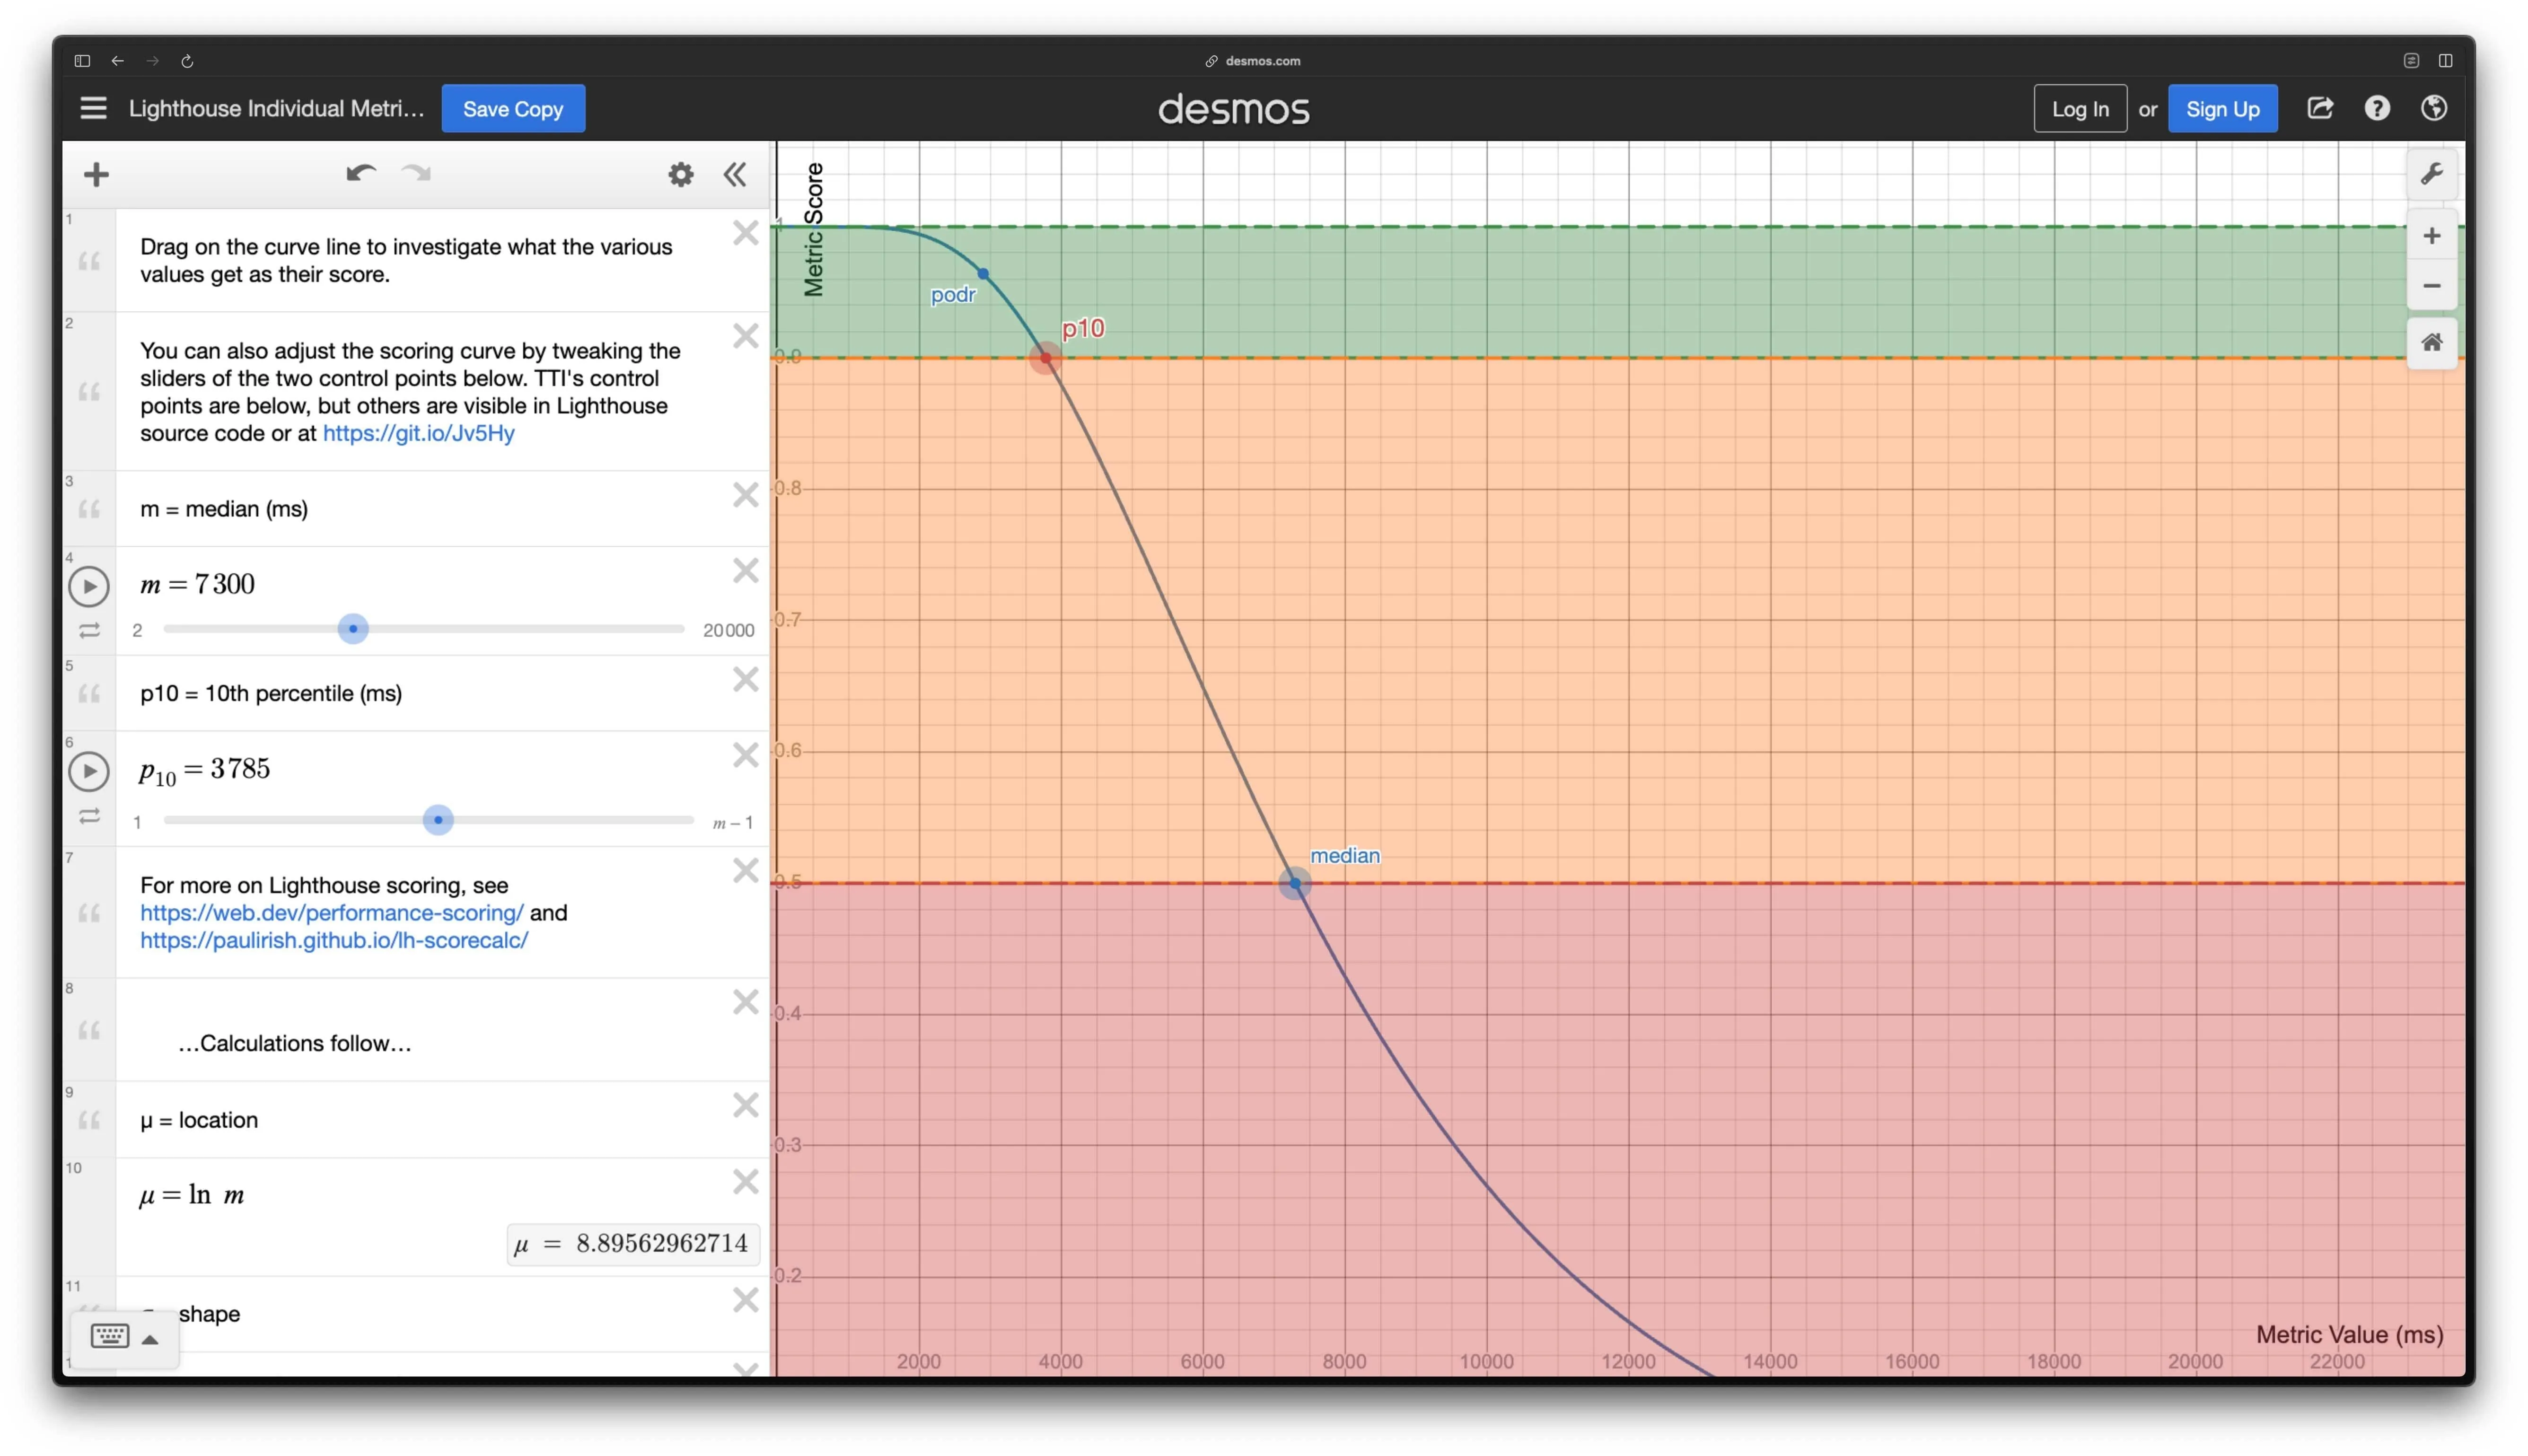
Task: Toggle the m slider loop mode
Action: [89, 630]
